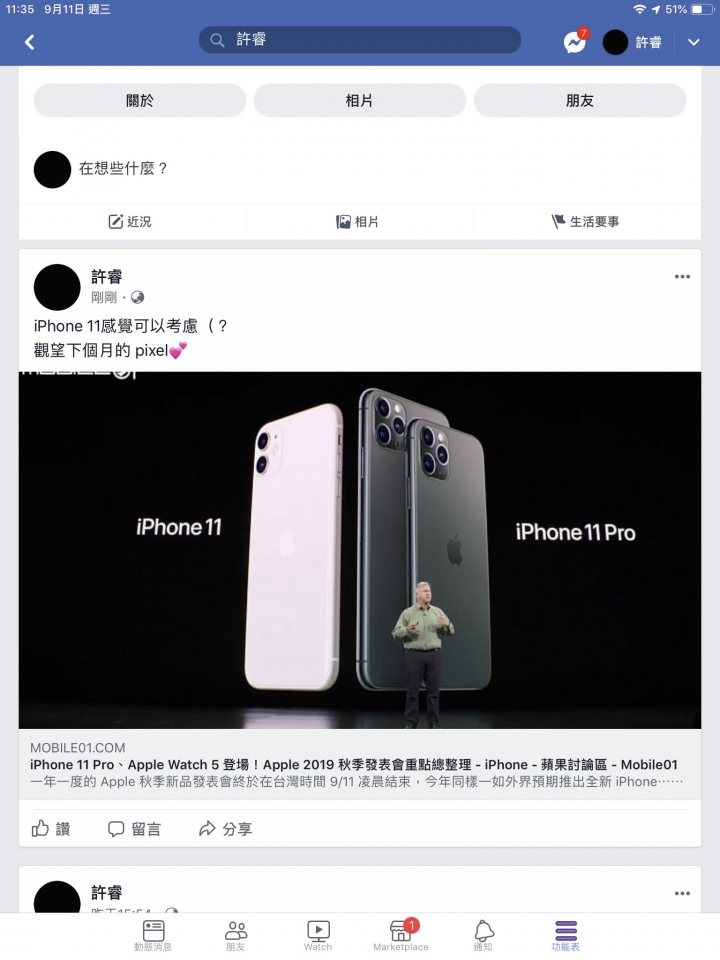Like the iPhone 11 post with 讚
This screenshot has width=720, height=960.
51,828
